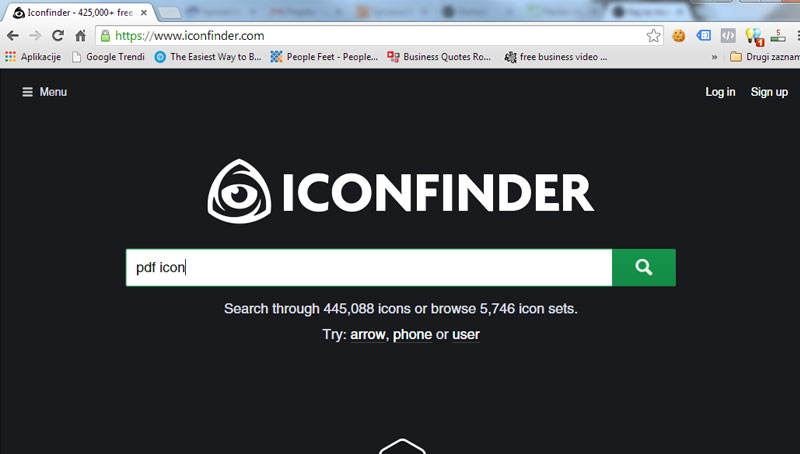Screen dimensions: 800x454
Task: Open the lightbulb extension icon
Action: 754,36
